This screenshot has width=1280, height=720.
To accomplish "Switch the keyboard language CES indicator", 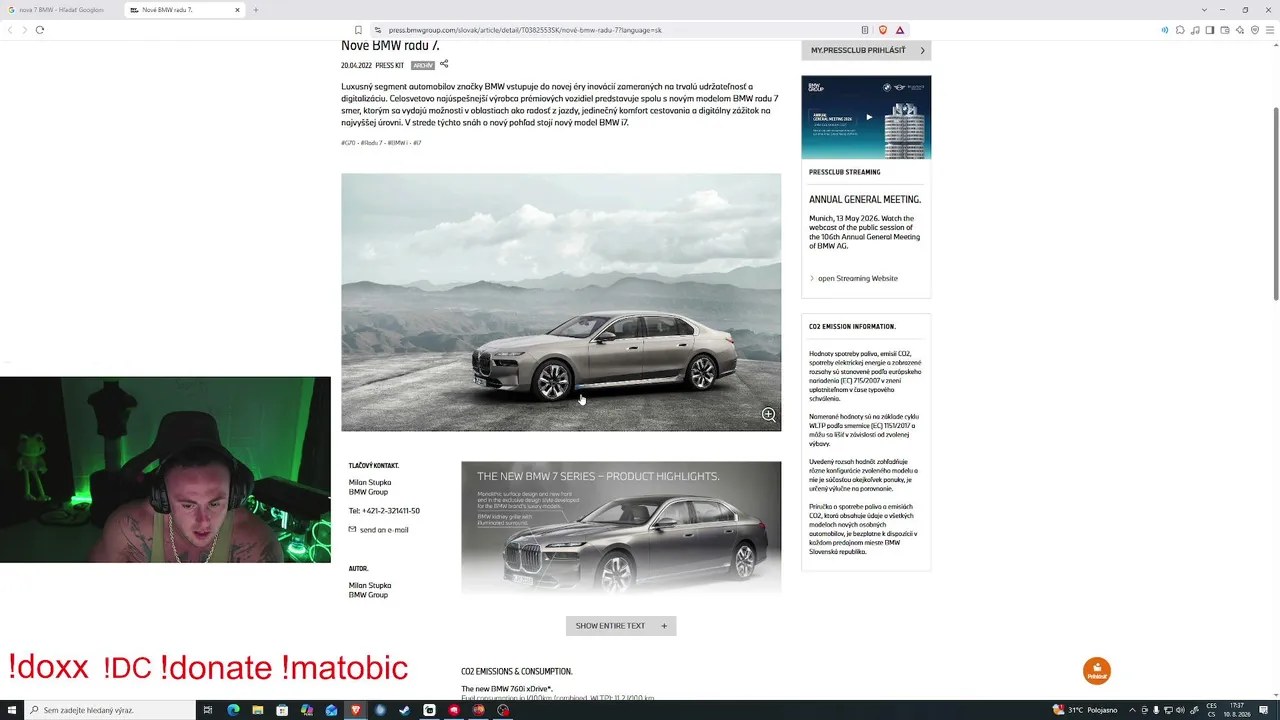I will [x=1211, y=710].
